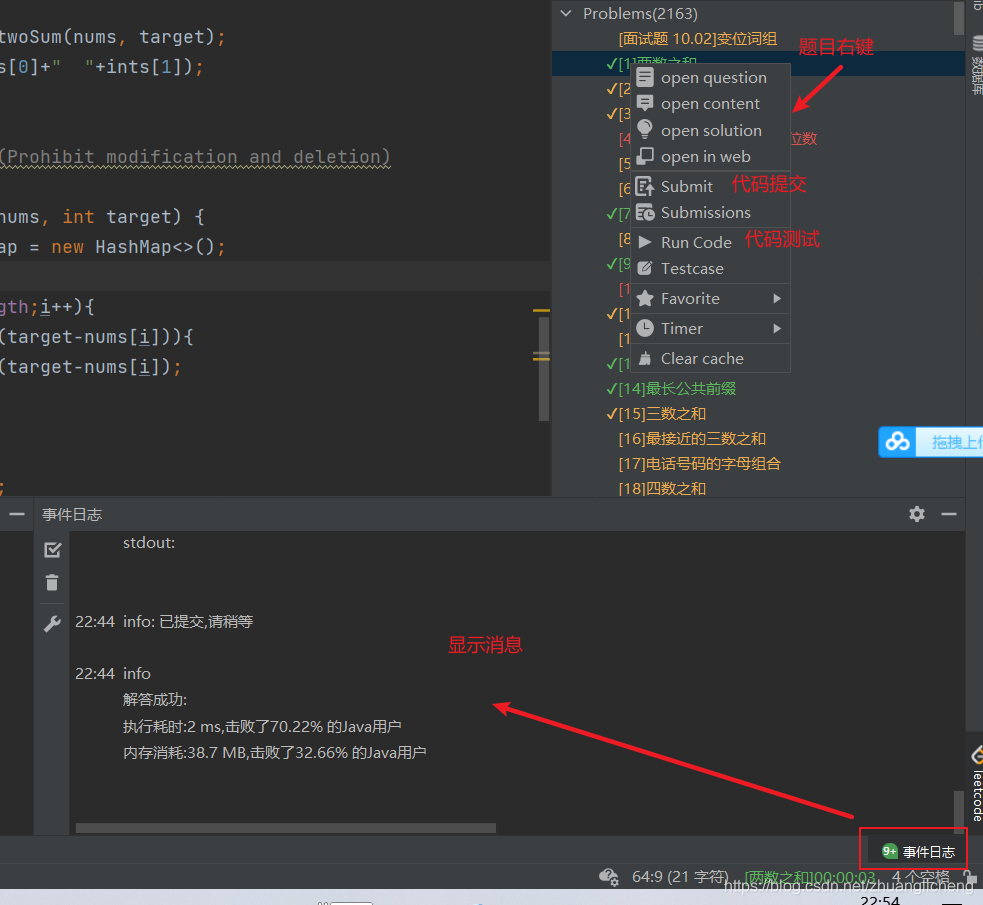
Task: Click the Prohibit modification and deletion comment
Action: (x=195, y=157)
